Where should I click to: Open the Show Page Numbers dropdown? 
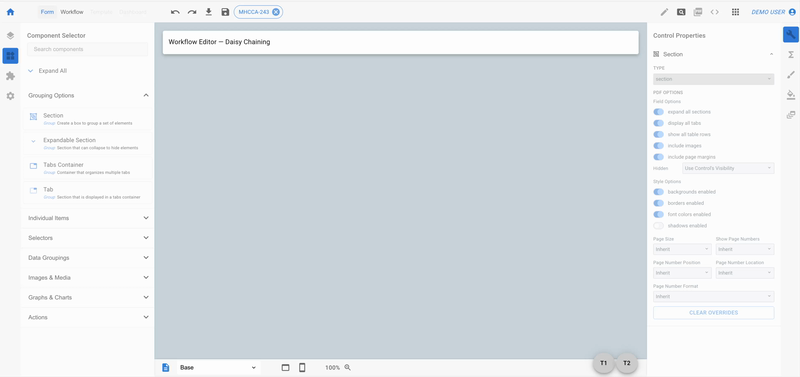coord(745,249)
